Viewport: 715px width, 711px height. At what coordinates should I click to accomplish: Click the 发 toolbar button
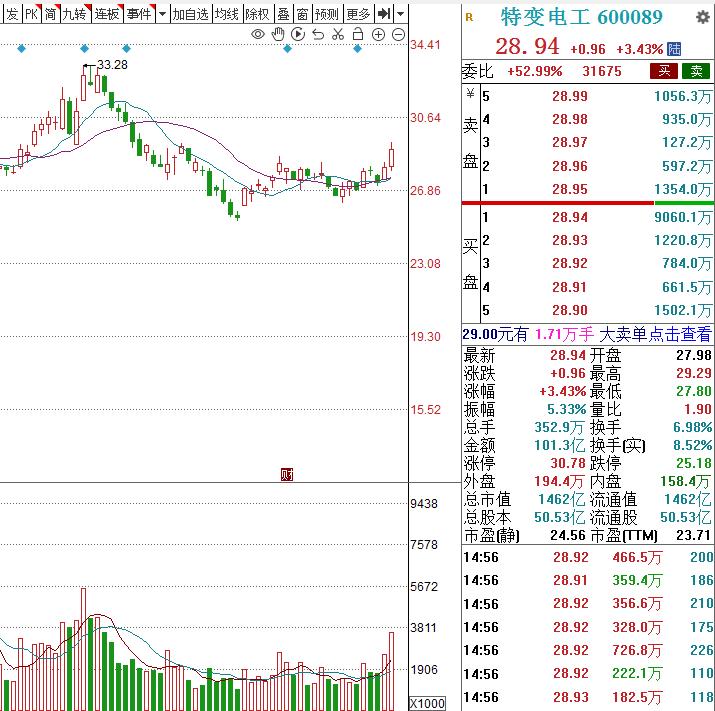tap(11, 14)
